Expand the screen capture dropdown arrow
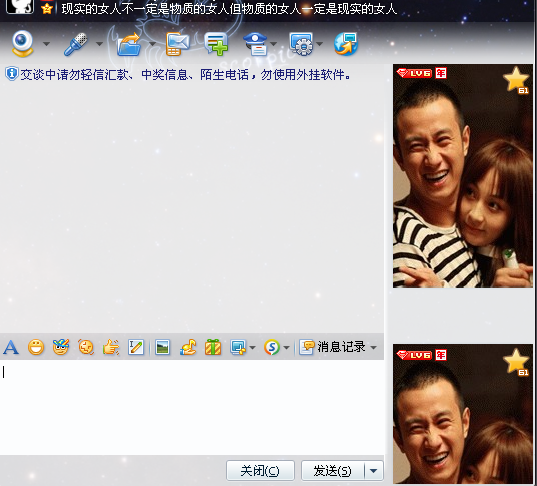 tap(253, 347)
